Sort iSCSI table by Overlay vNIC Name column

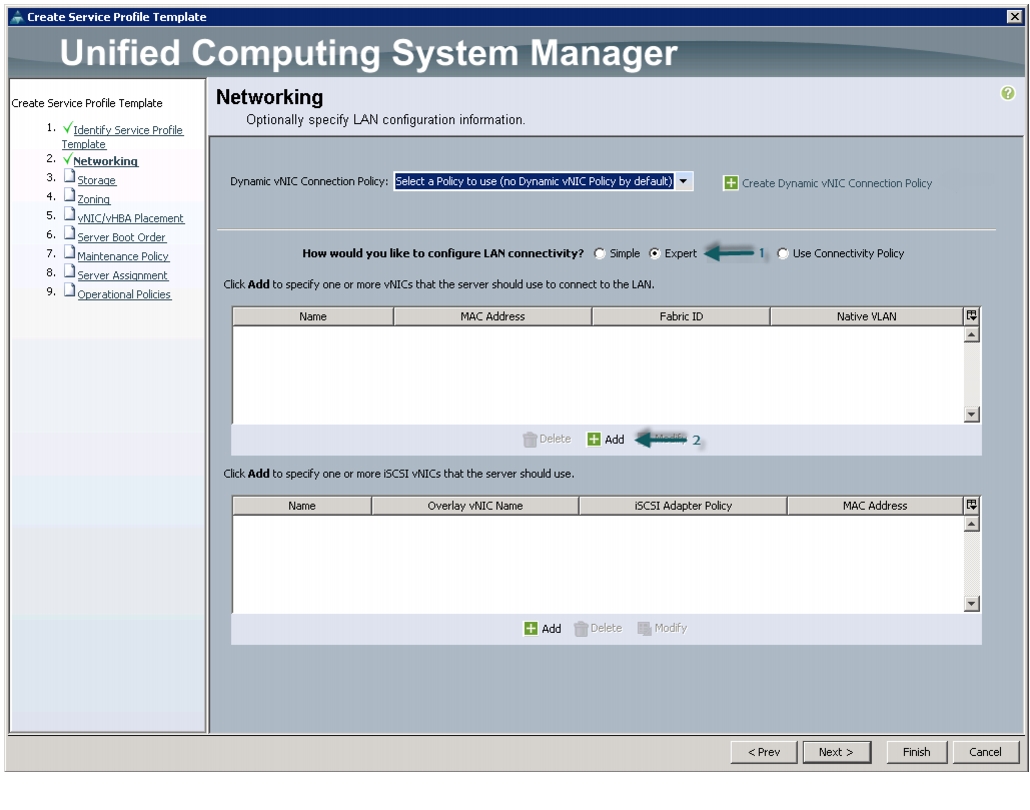point(475,506)
